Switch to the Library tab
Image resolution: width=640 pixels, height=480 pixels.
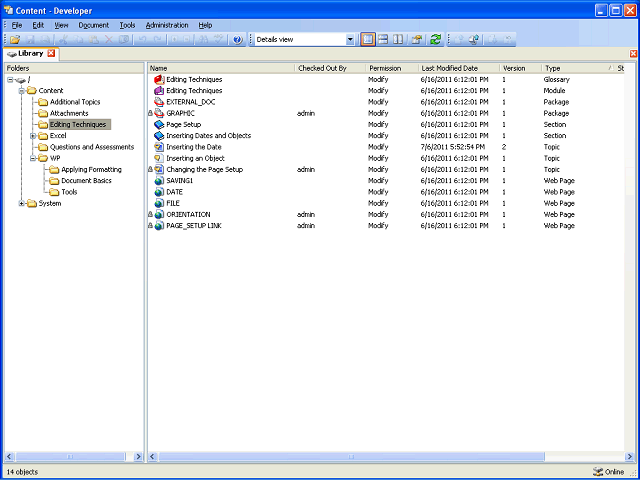31,53
